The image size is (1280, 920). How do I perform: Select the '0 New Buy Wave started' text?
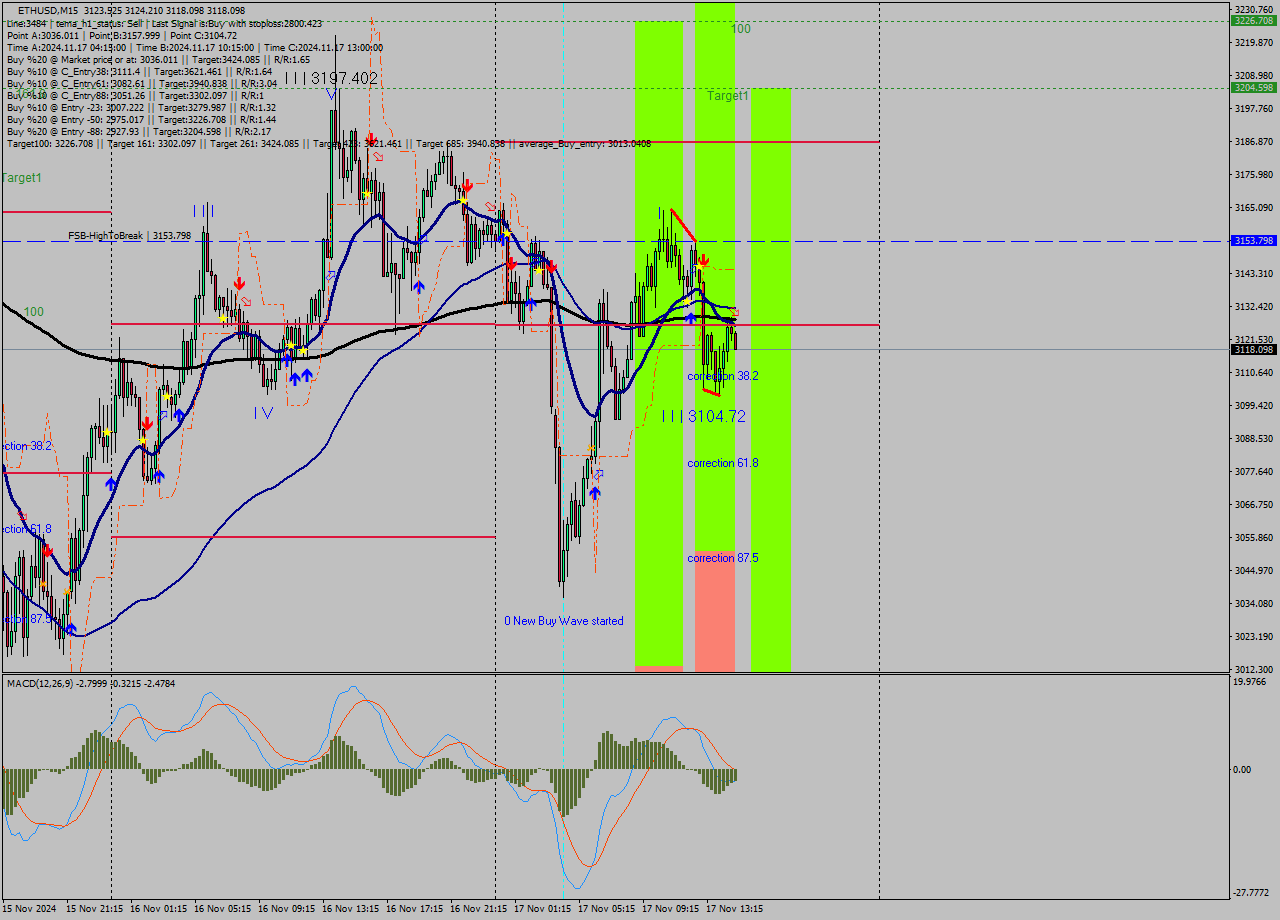tap(564, 621)
